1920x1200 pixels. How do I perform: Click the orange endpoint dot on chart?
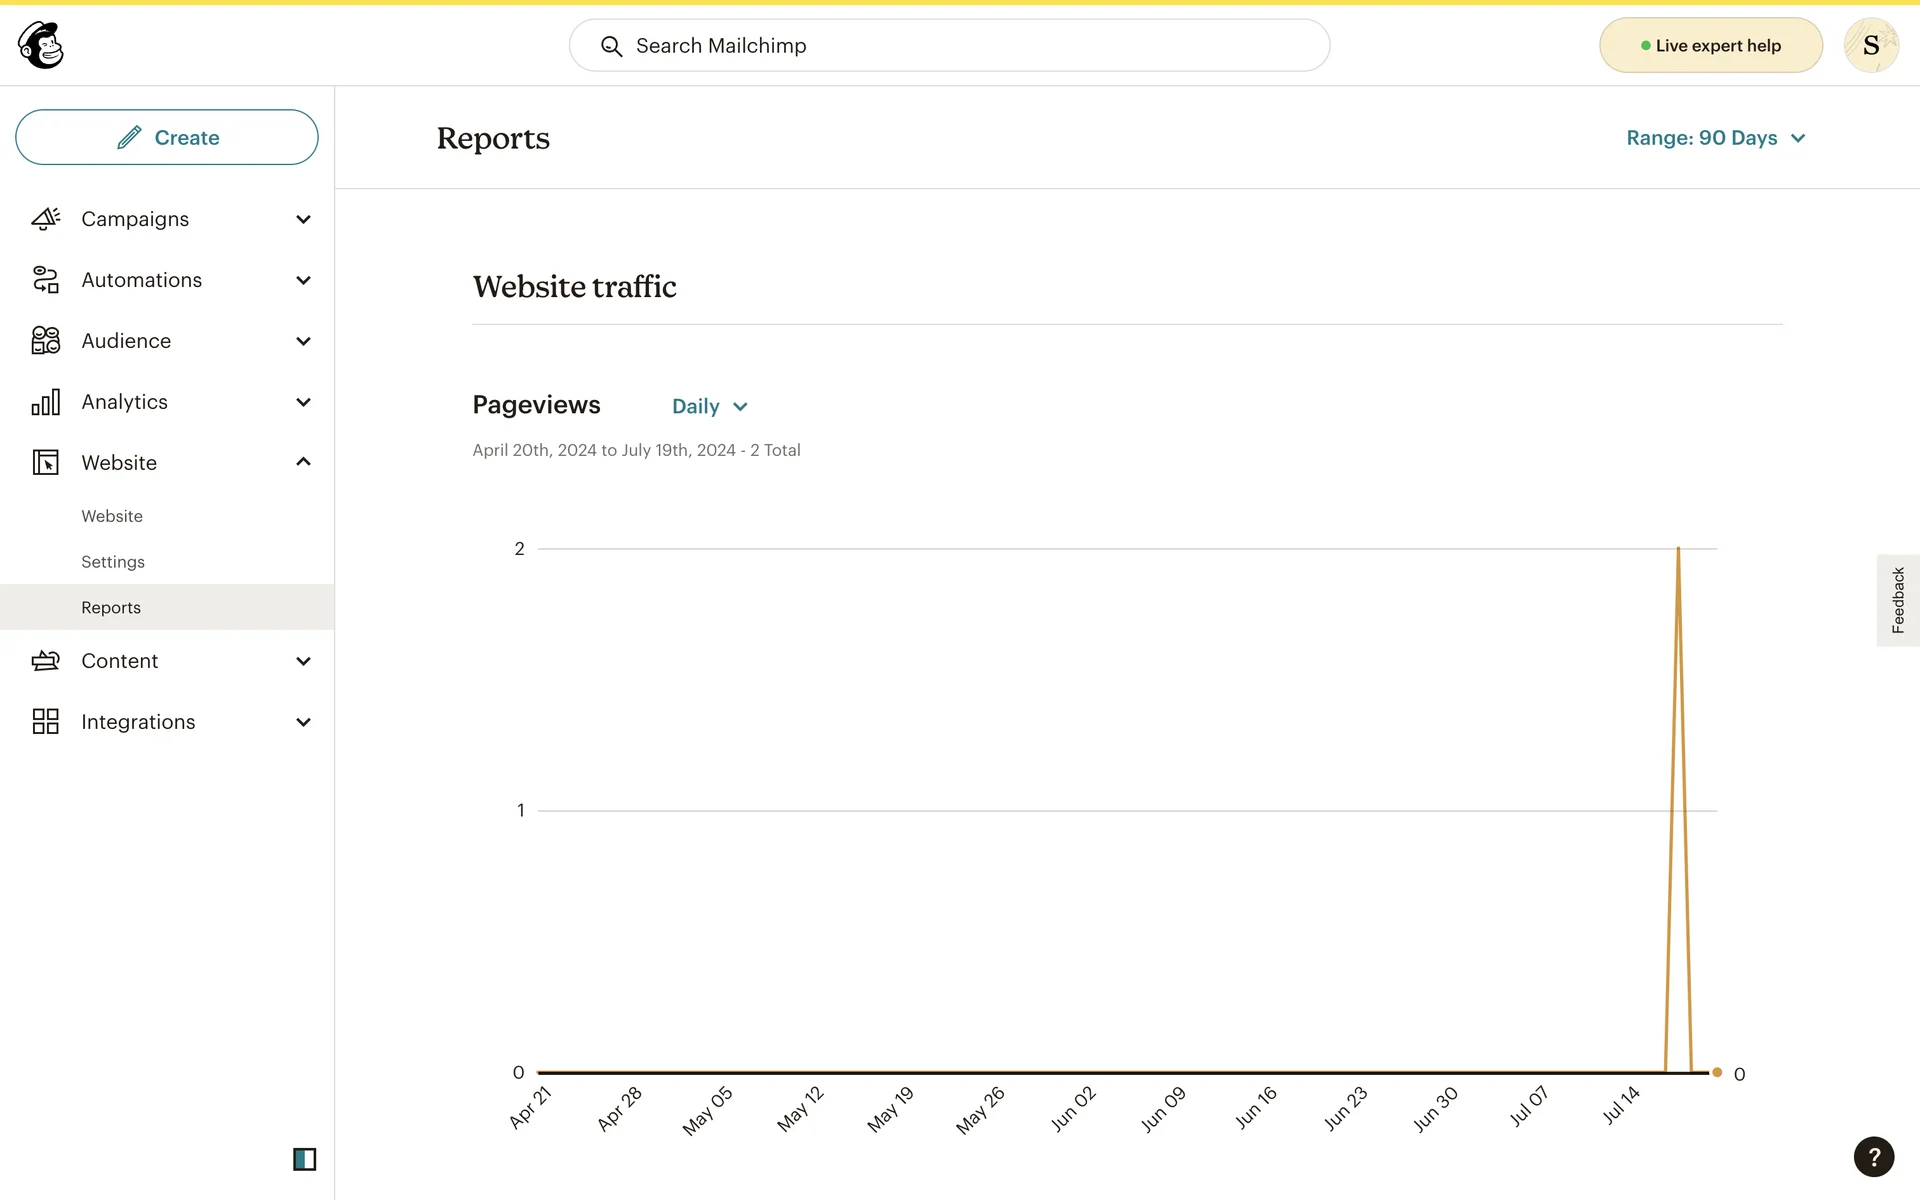1717,1072
